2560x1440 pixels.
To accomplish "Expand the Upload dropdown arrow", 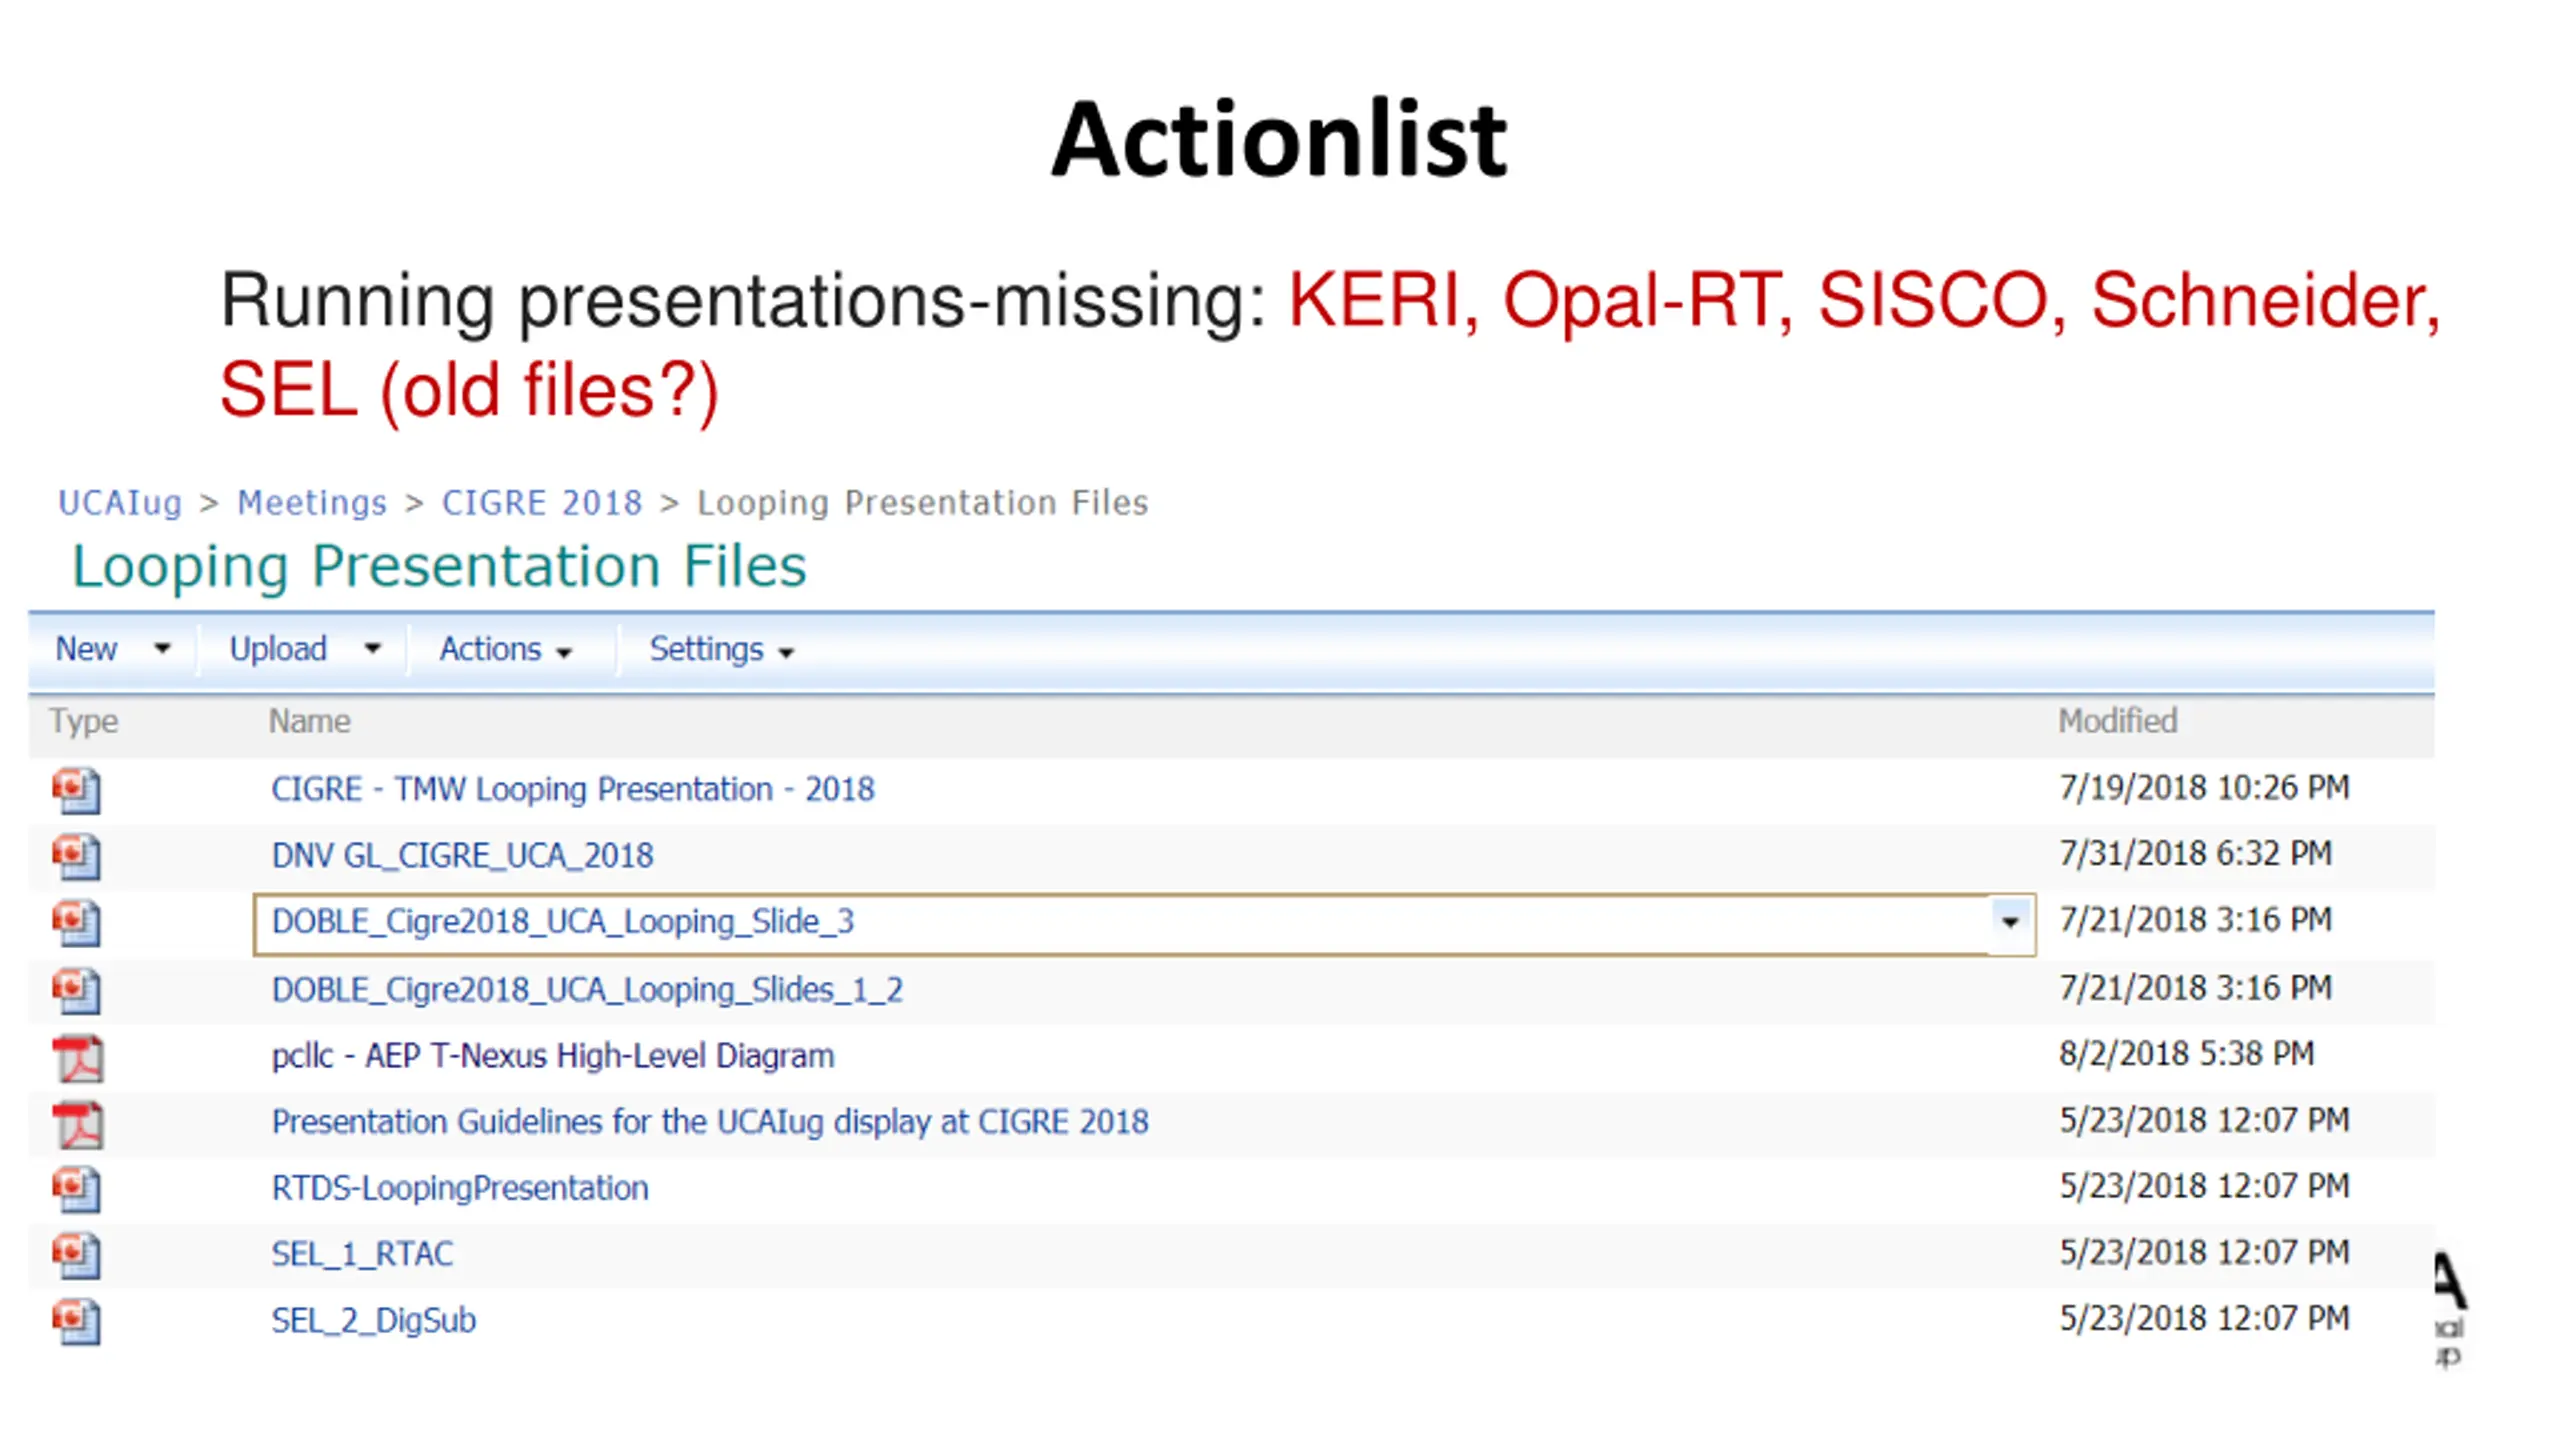I will tap(373, 649).
